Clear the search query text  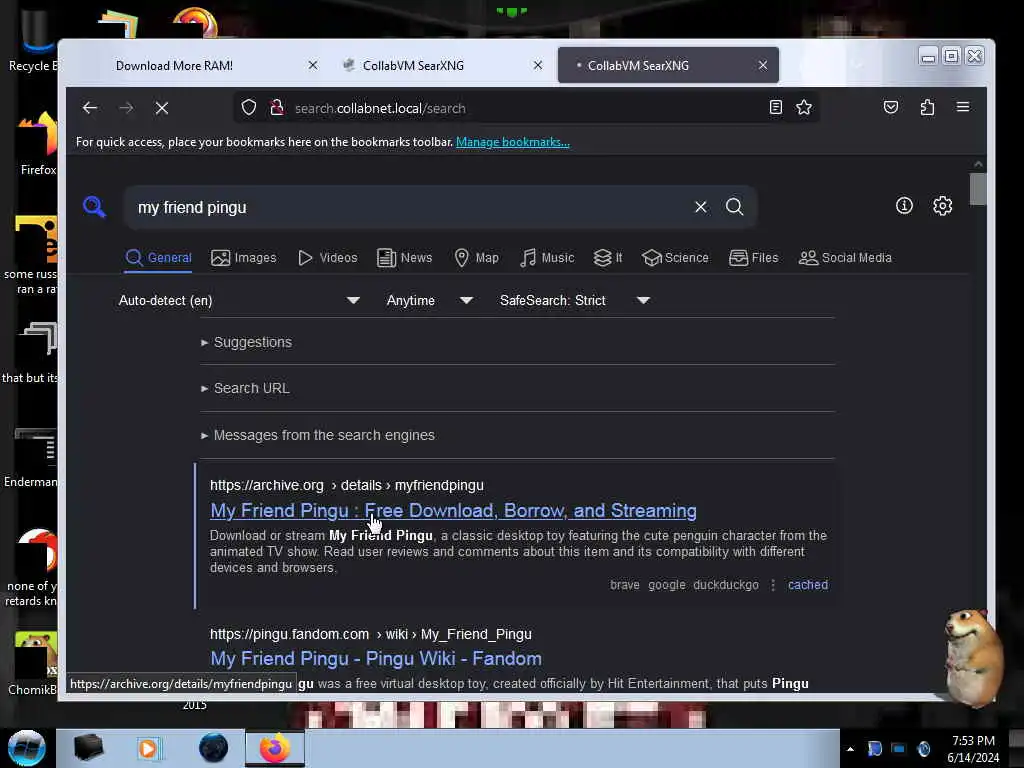pos(701,207)
